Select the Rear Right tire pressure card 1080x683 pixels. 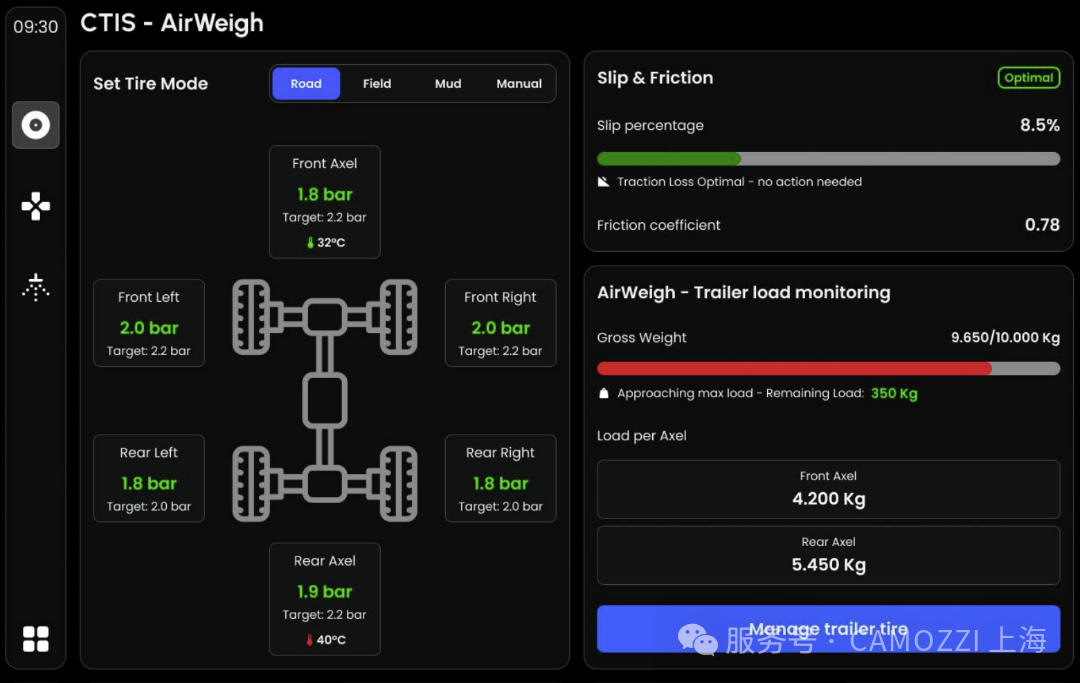pos(500,478)
